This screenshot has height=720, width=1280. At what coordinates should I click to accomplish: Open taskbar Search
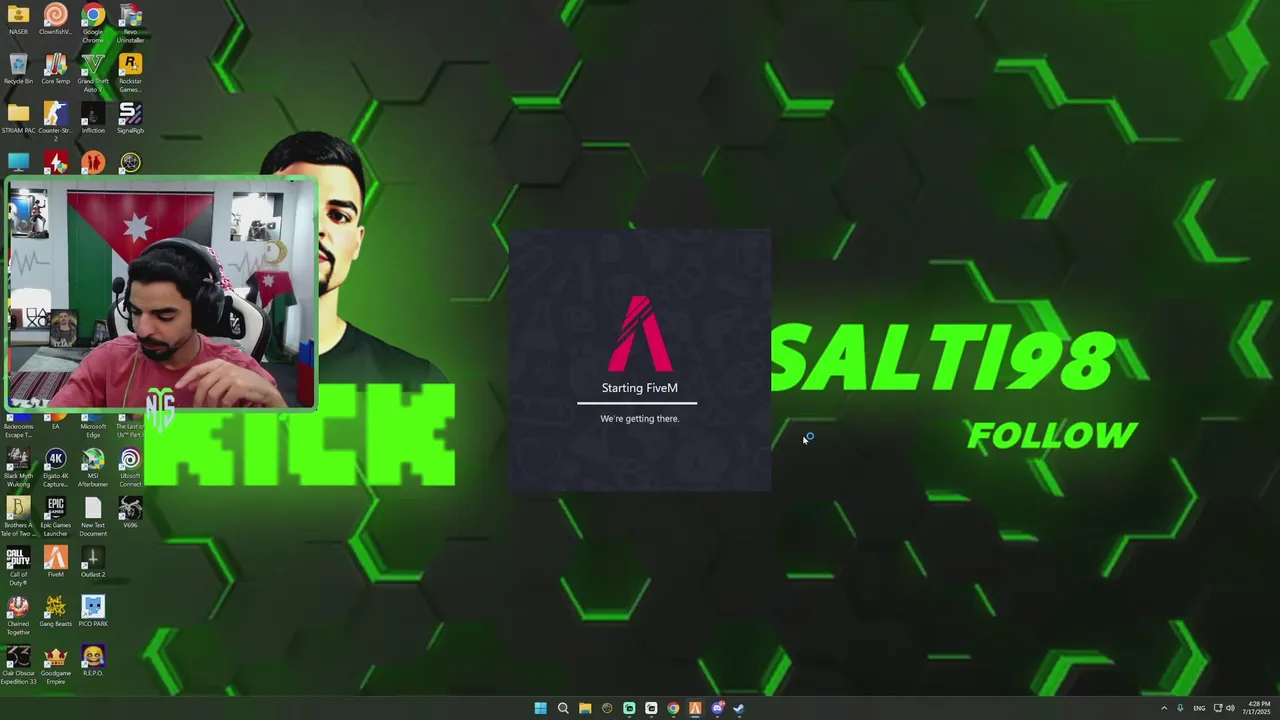[563, 708]
